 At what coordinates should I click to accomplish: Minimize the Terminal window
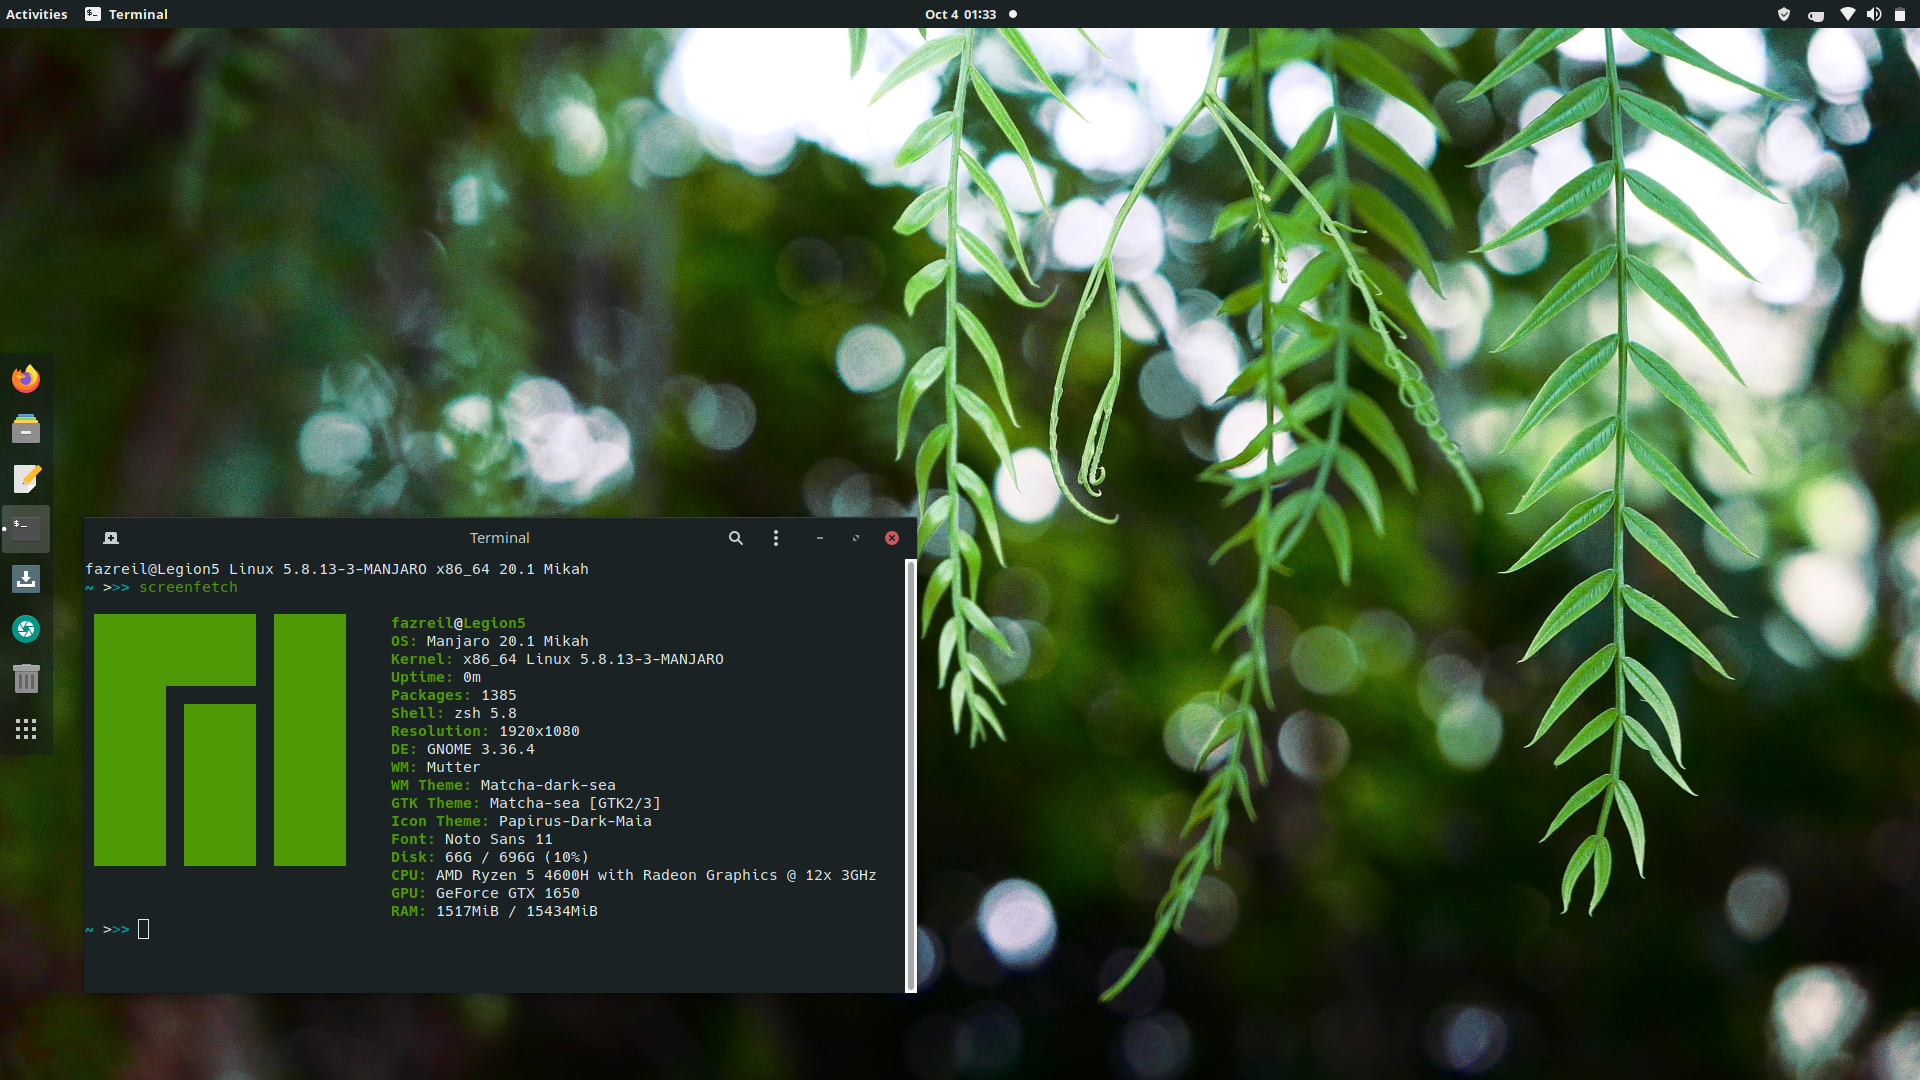click(820, 538)
